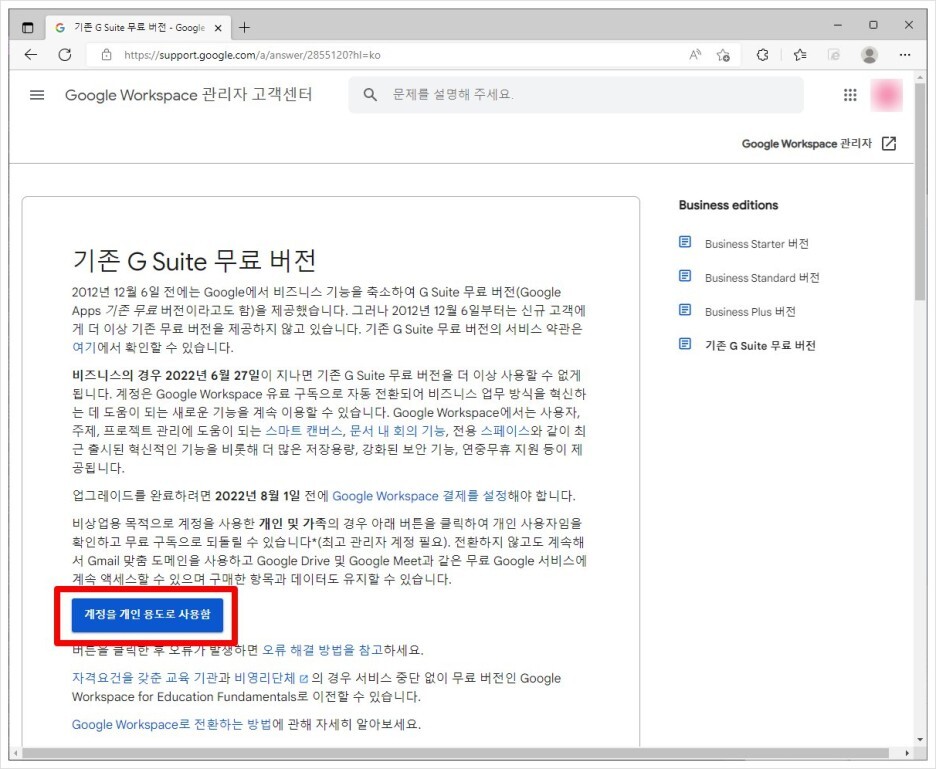Open the 오류 해결 방법을 참고 link
936x769 pixels.
[x=322, y=650]
